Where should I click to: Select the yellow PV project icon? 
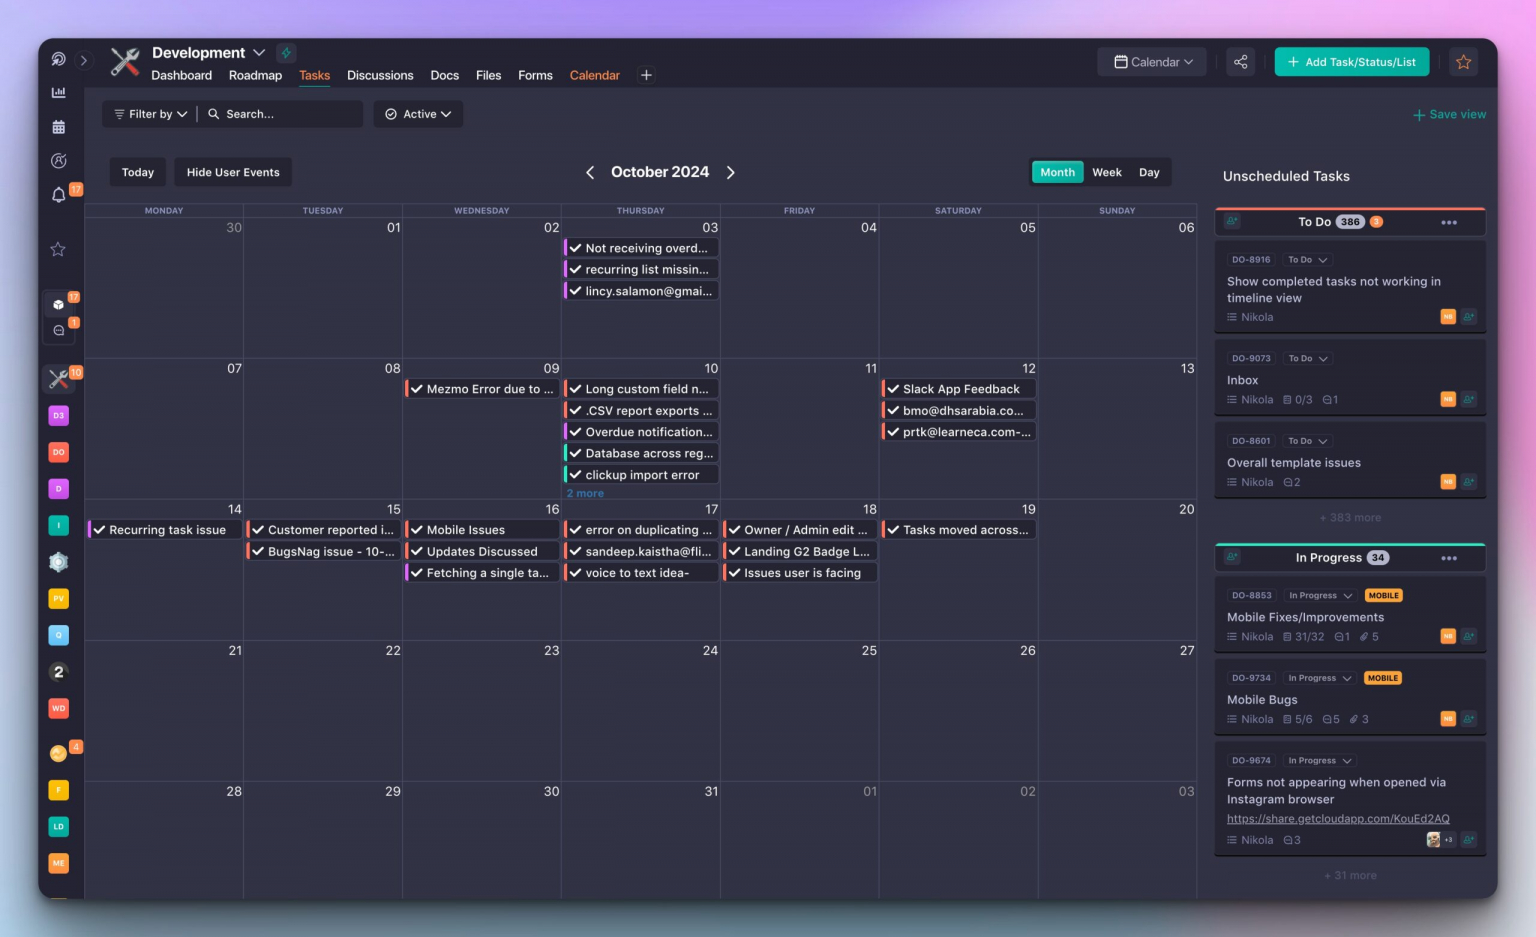tap(59, 598)
